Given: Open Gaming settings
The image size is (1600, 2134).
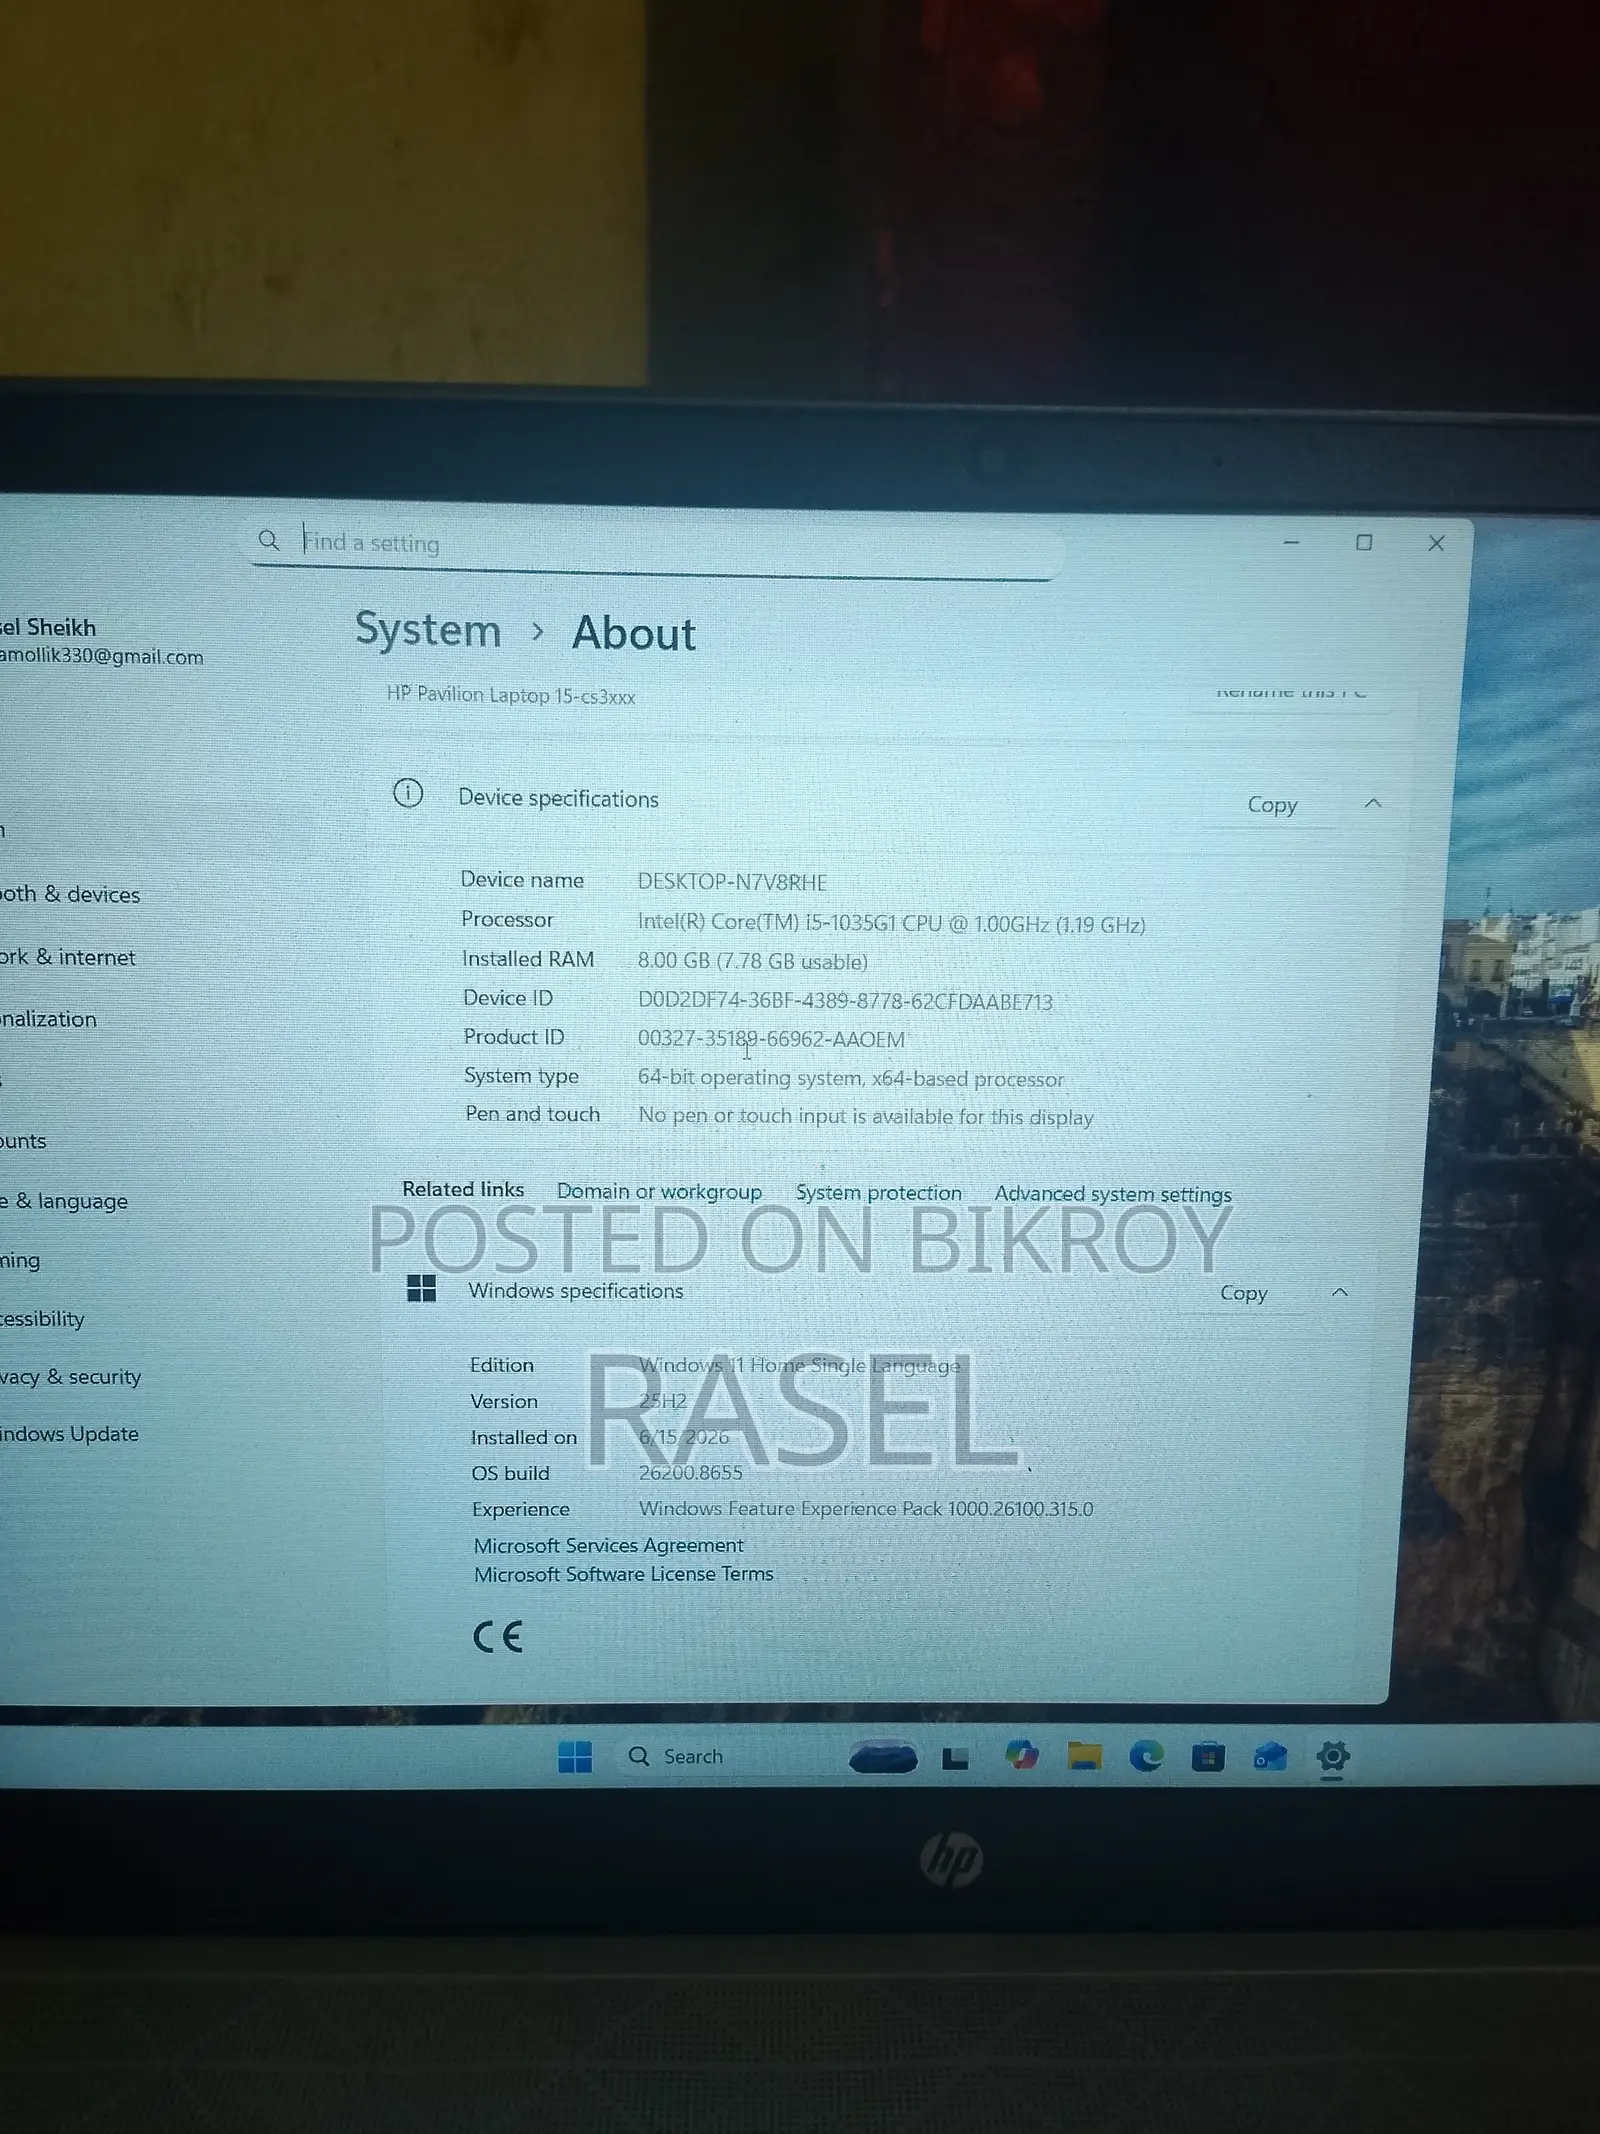Looking at the screenshot, I should coord(21,1260).
